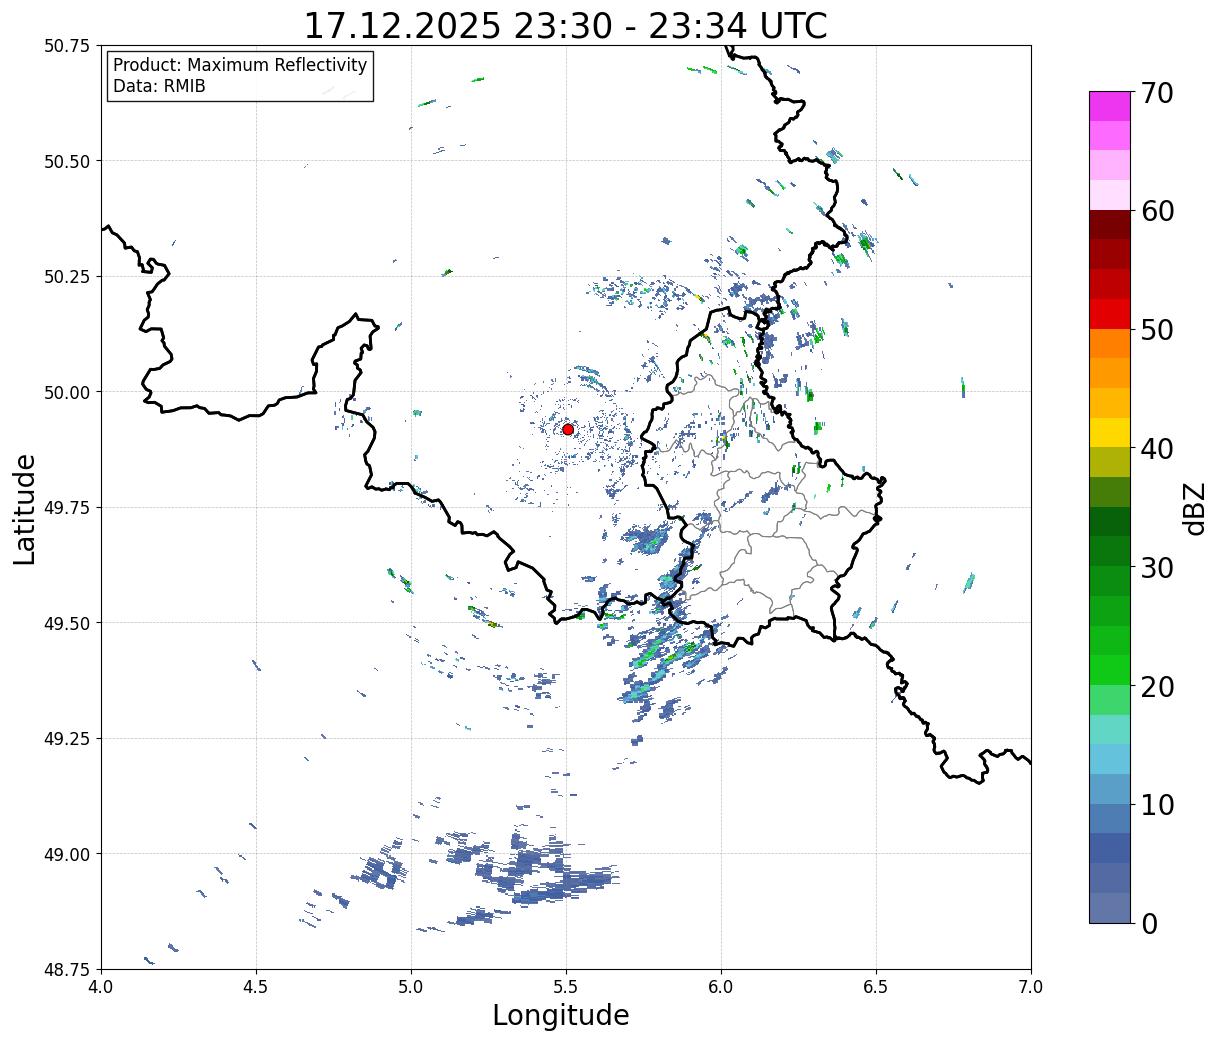Click the plot title with date and time
1219x1040 pixels.
click(x=566, y=25)
